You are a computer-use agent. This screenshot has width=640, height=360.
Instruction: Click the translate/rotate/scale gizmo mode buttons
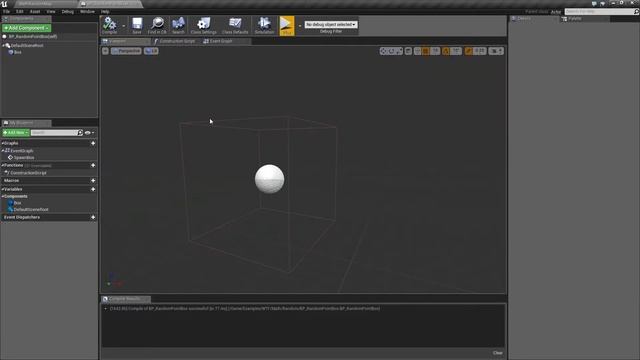click(x=391, y=51)
